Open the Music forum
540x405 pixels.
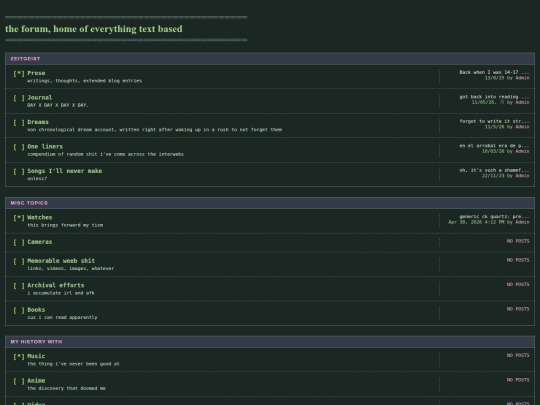tap(36, 356)
